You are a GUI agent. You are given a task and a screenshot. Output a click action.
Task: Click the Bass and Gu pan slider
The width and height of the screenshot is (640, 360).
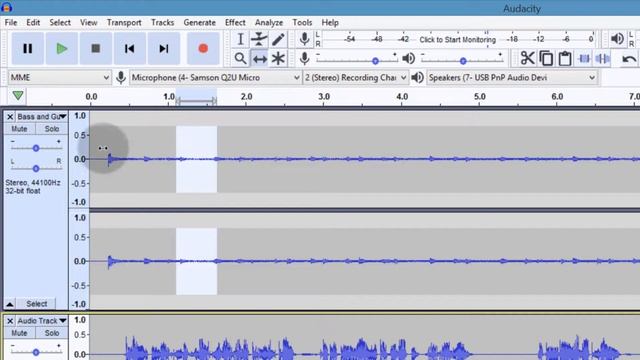(36, 168)
